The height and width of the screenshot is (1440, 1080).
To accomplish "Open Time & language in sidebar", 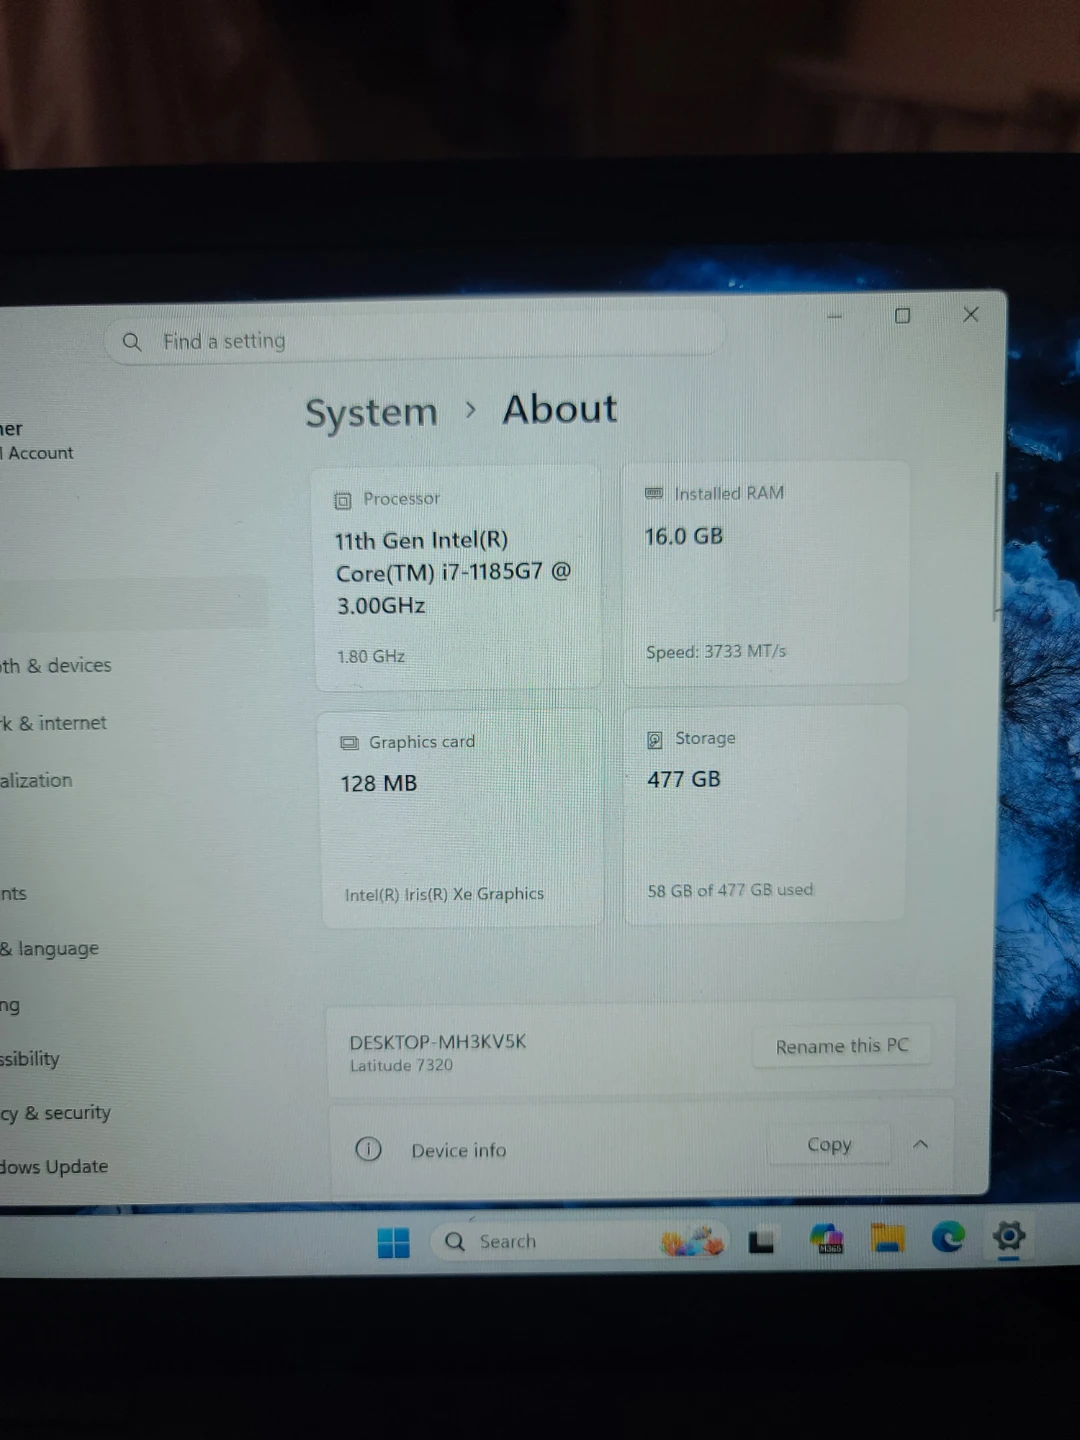I will point(50,948).
